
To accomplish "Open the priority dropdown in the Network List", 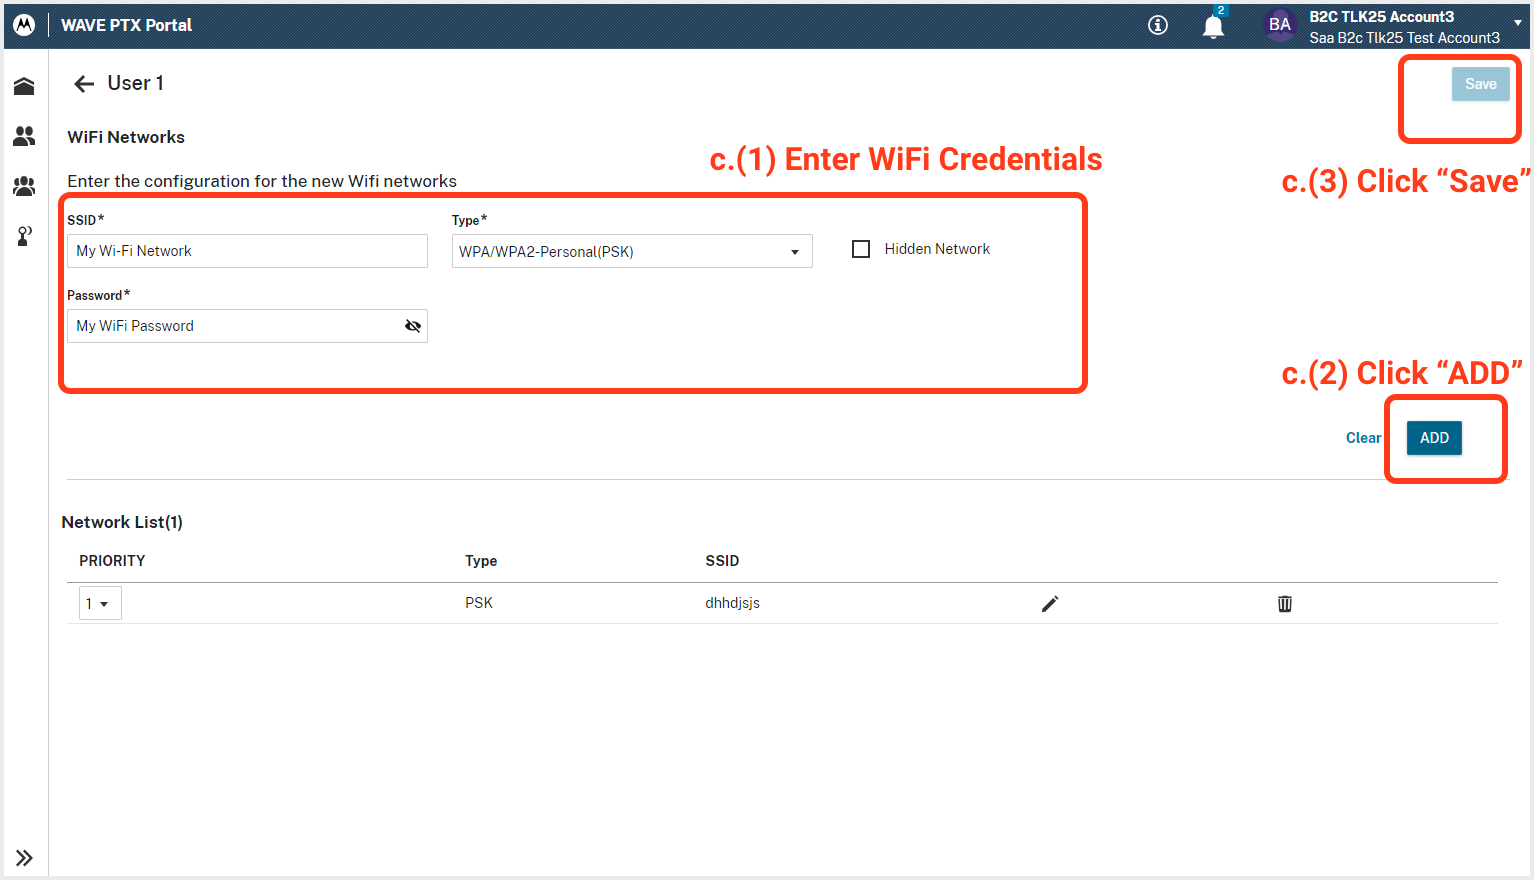I will point(100,603).
